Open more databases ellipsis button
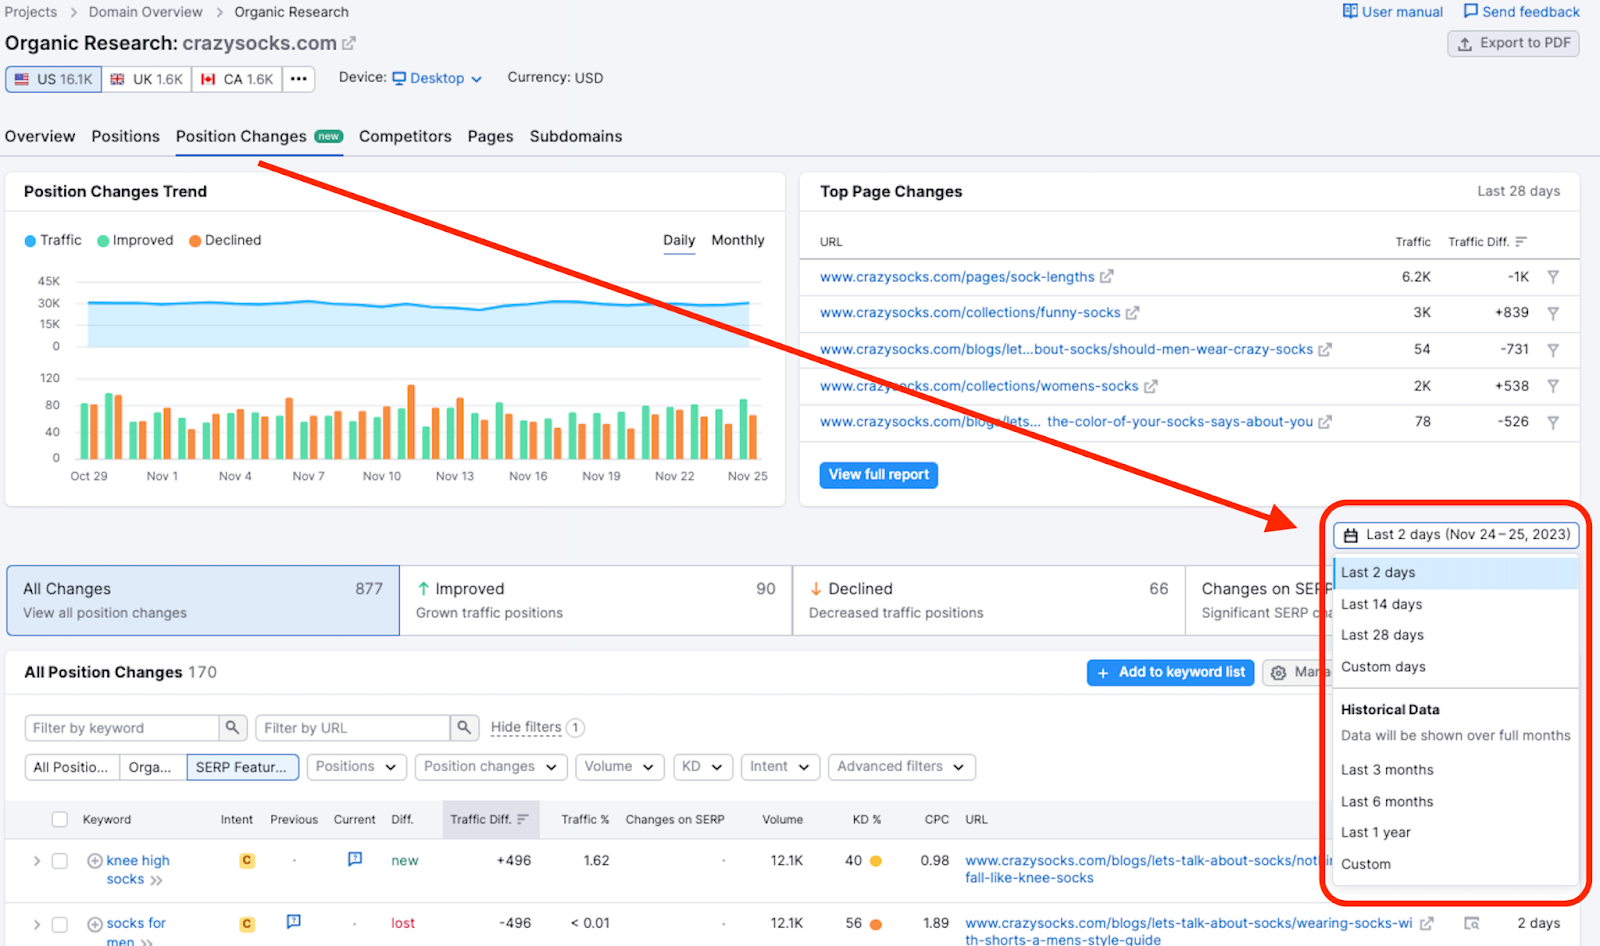 [x=299, y=79]
